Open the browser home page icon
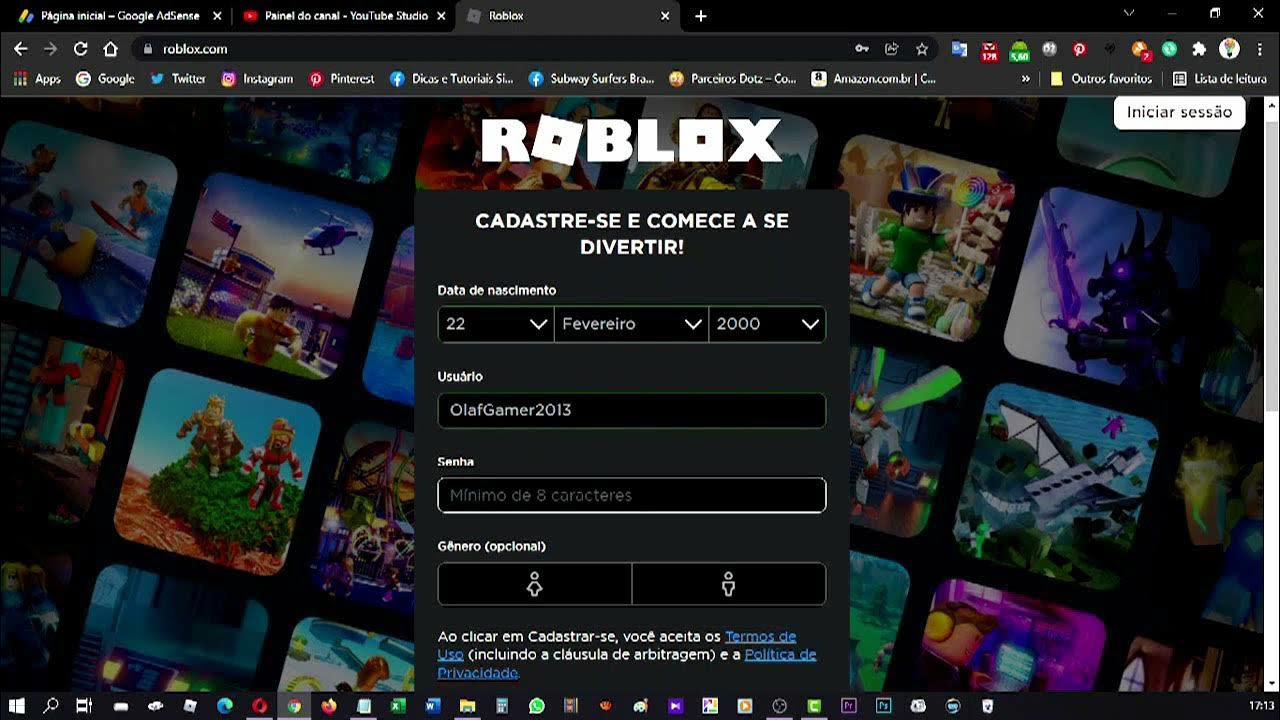1280x720 pixels. pos(111,49)
